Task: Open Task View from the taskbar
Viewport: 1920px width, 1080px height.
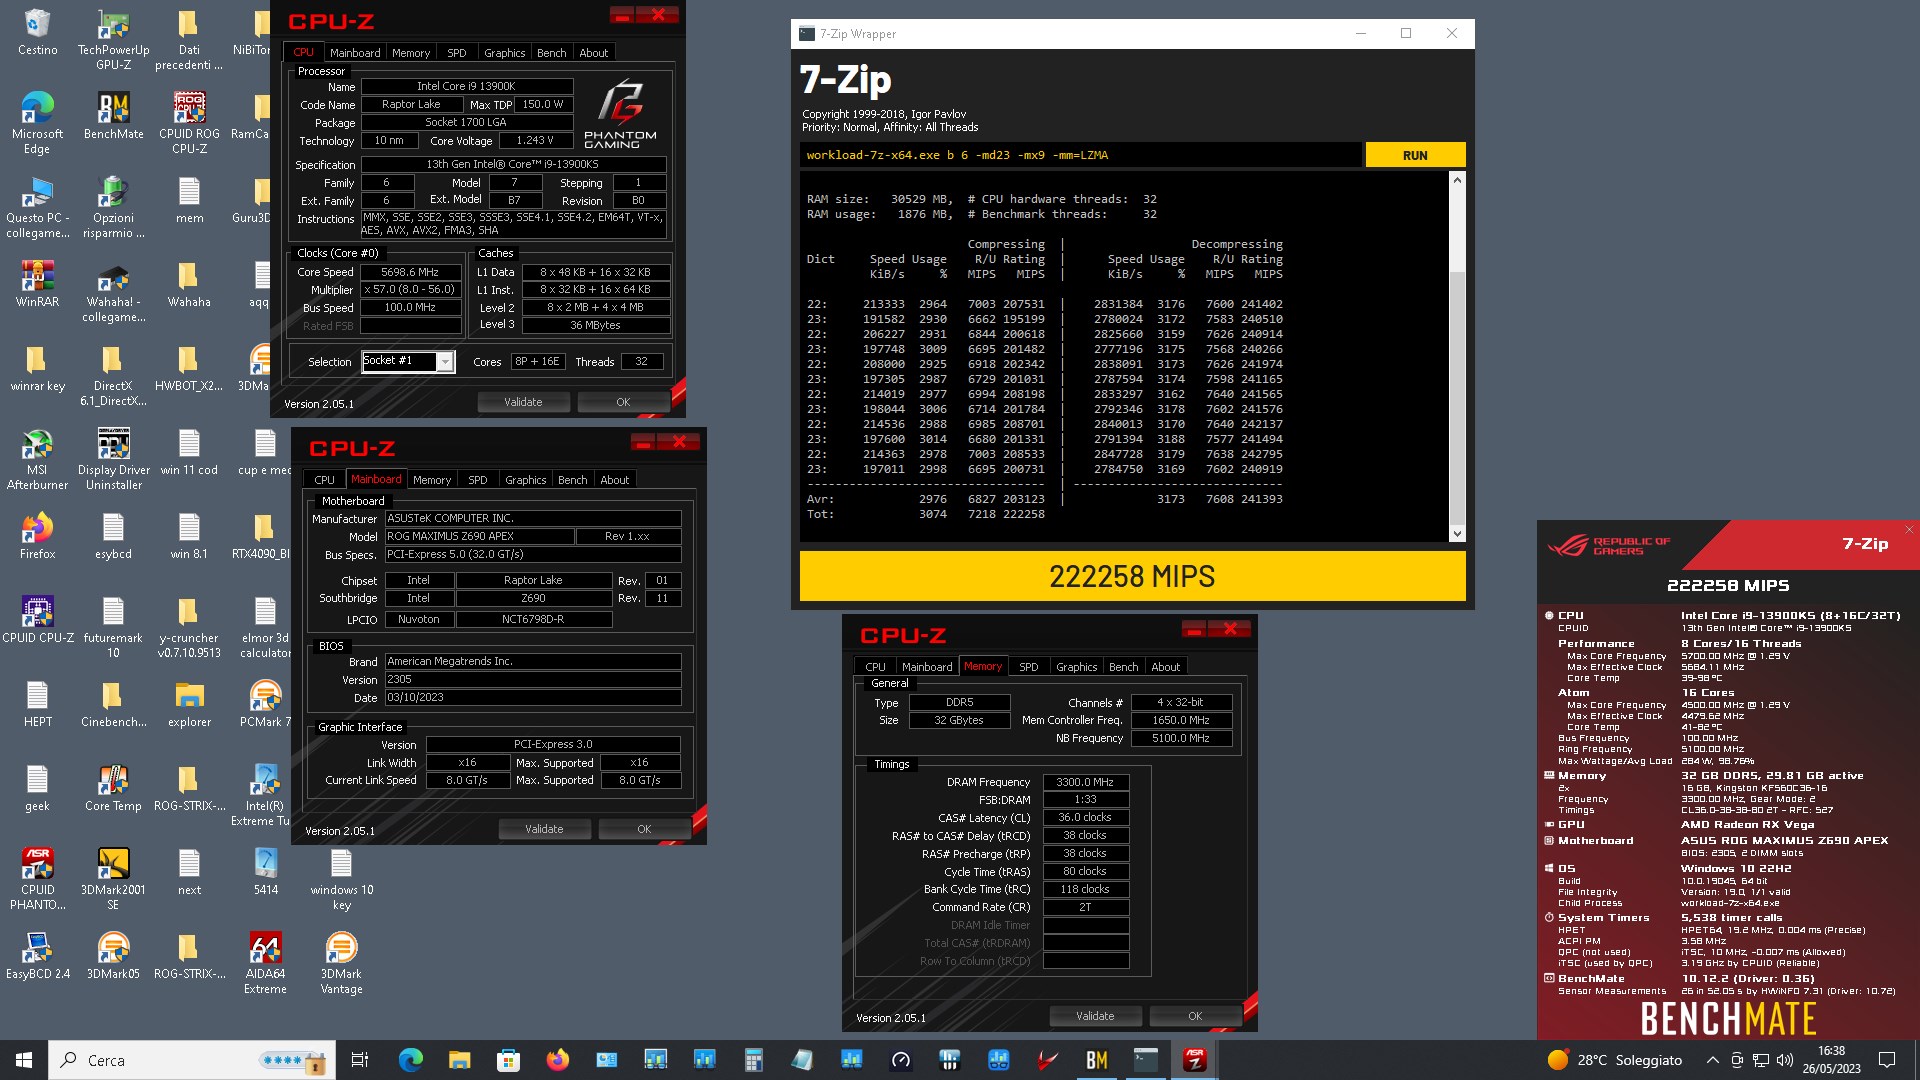Action: click(x=360, y=1060)
